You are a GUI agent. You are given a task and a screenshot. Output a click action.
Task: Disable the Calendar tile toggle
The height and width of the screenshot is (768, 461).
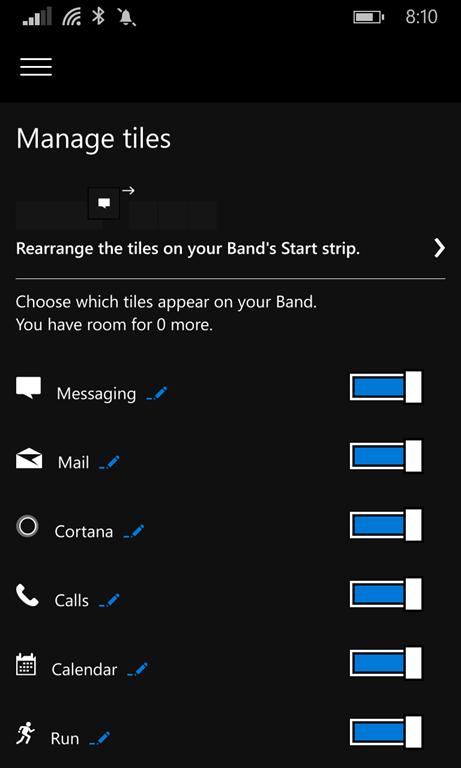point(386,663)
